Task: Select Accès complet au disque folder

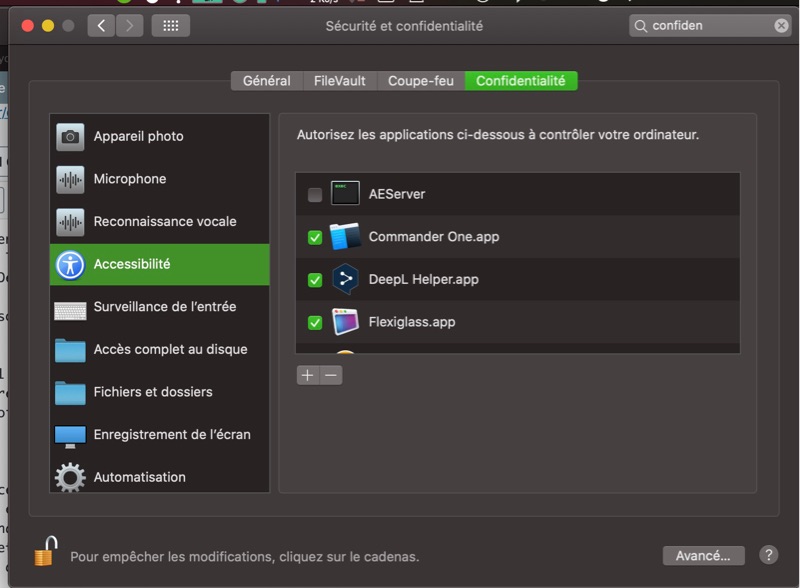Action: pyautogui.click(x=170, y=350)
